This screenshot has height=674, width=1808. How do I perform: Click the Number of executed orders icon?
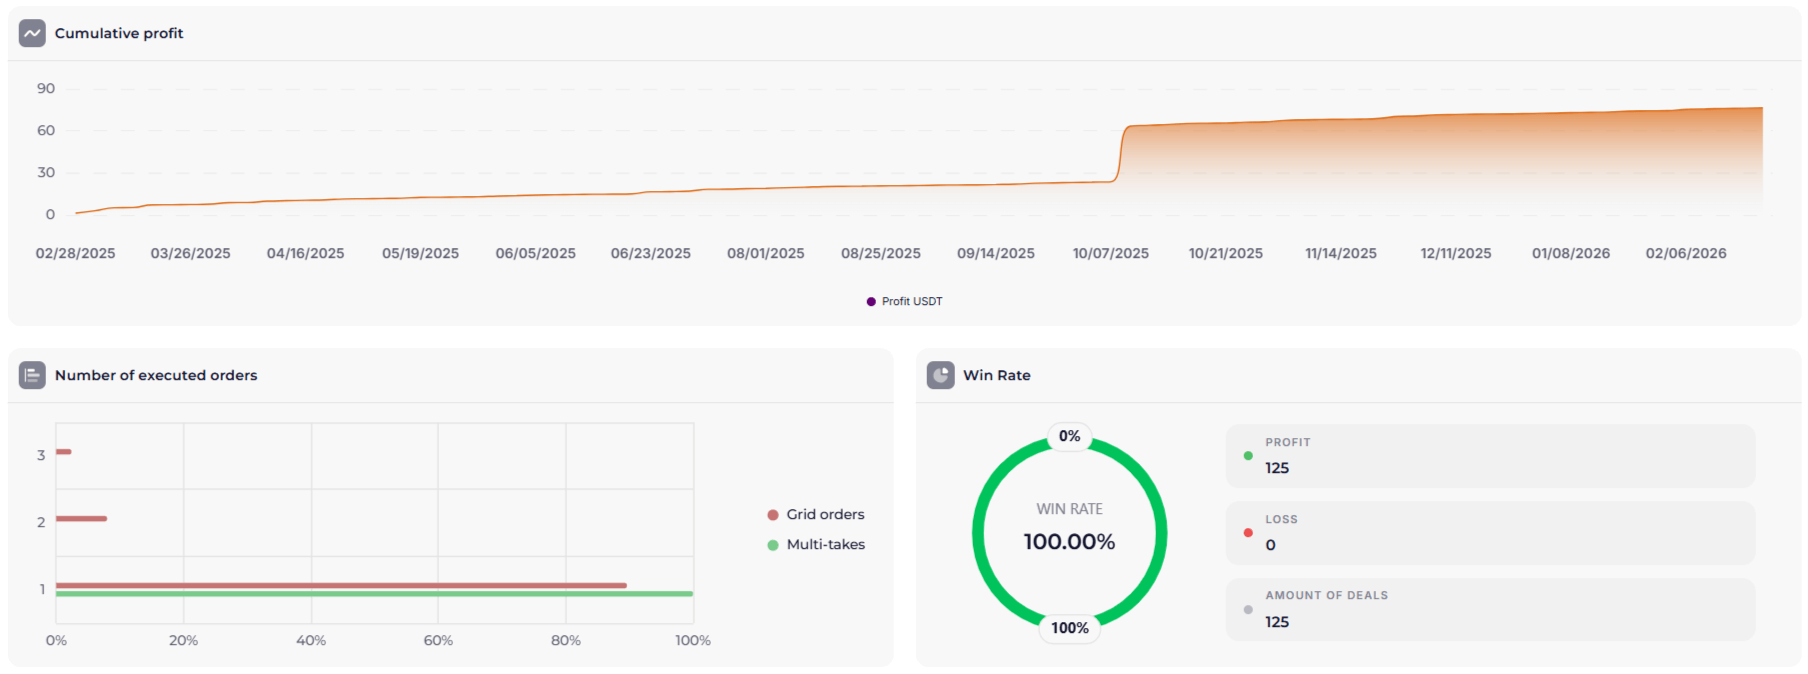(32, 375)
